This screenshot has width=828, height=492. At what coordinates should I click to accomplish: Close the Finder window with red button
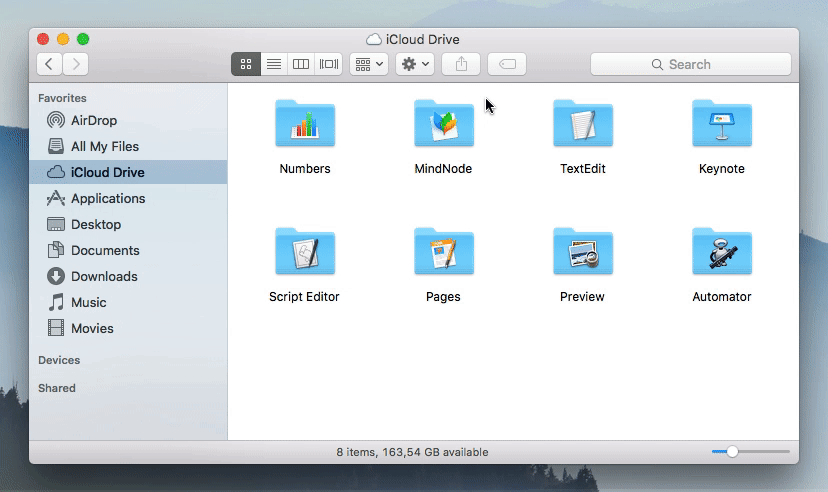pyautogui.click(x=43, y=39)
